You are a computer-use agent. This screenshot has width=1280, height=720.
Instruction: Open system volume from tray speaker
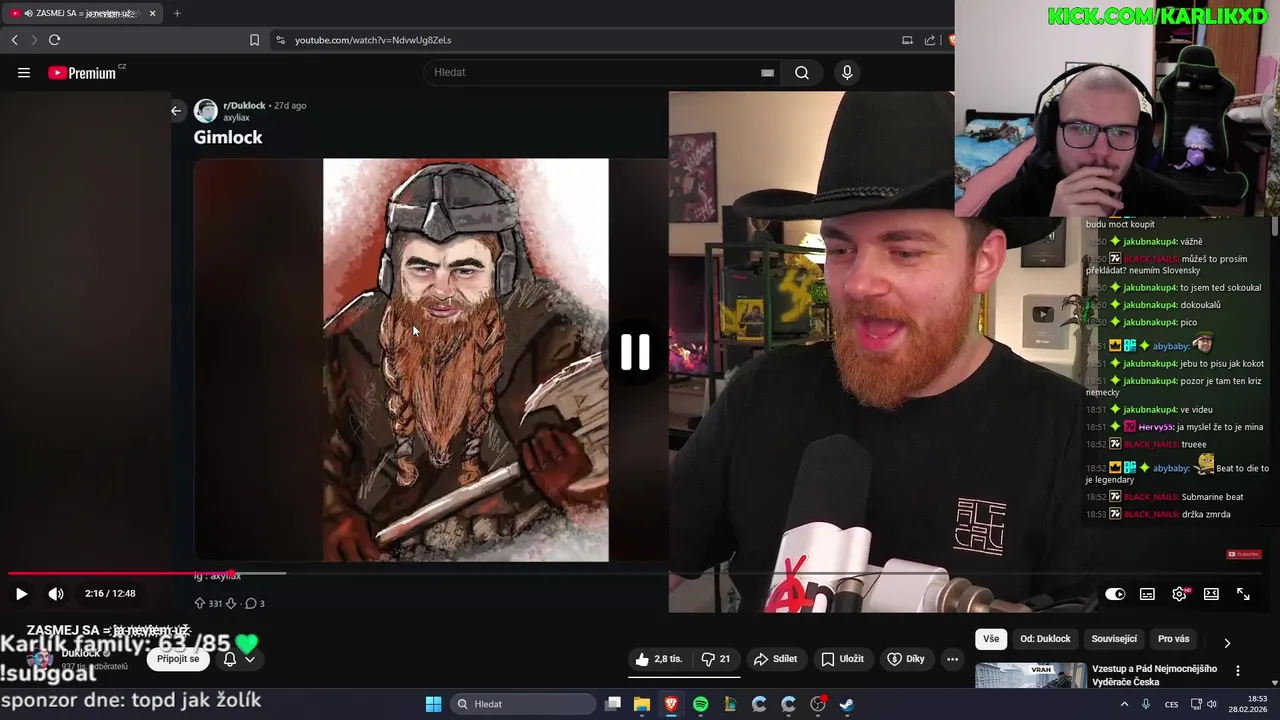[x=1212, y=704]
